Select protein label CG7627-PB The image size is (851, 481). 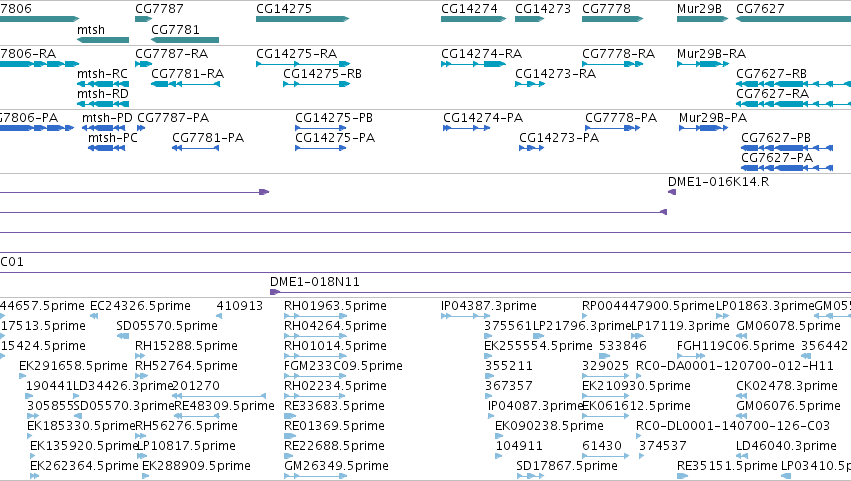776,138
